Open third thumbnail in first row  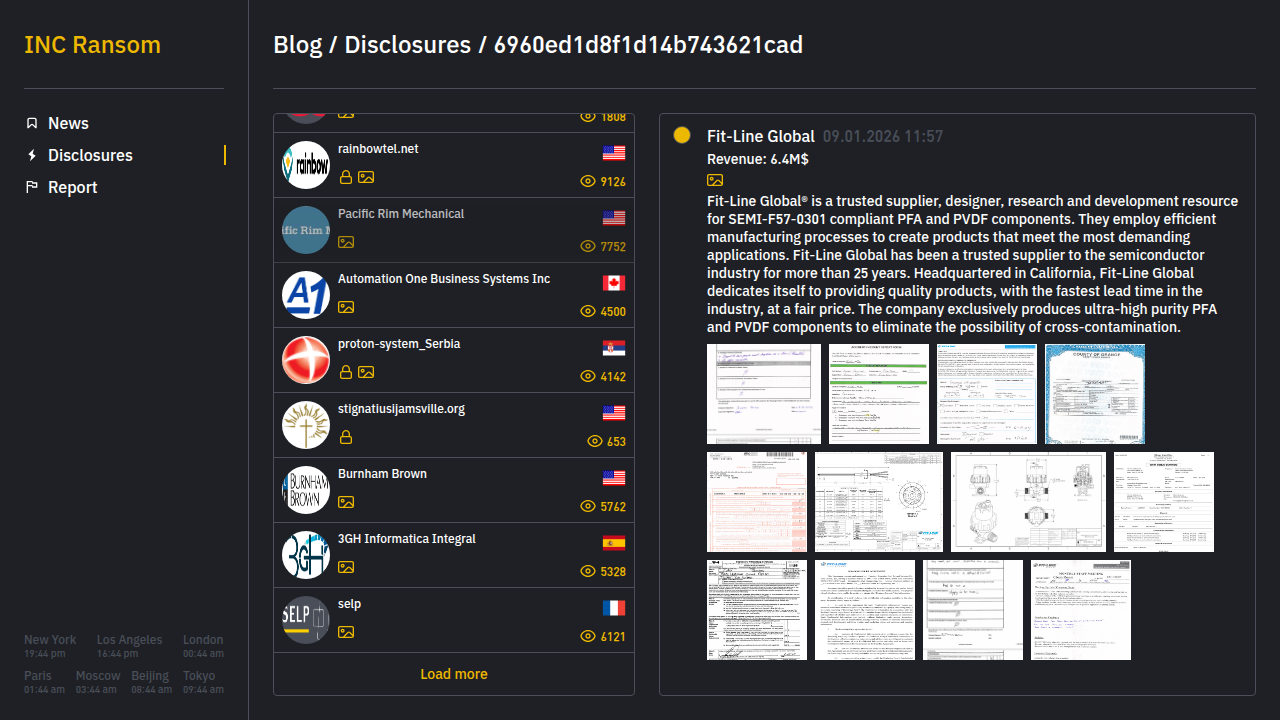tap(987, 394)
